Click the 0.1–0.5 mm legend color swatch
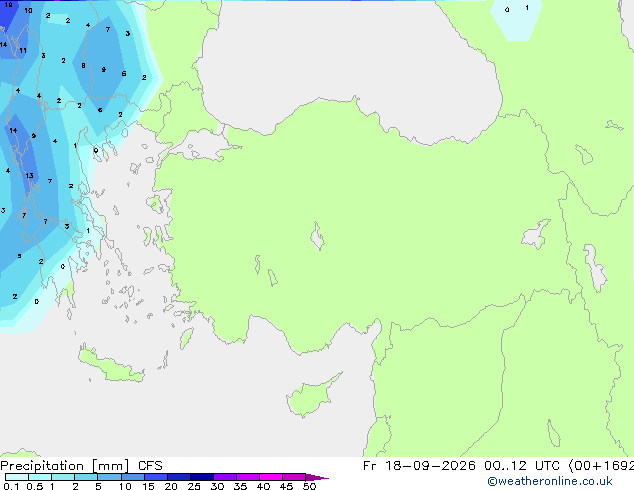 (x=17, y=477)
